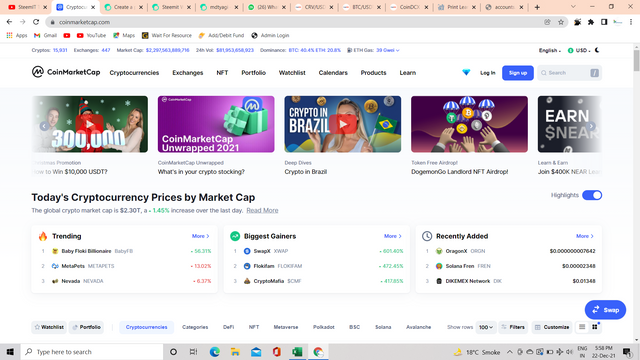Screen dimensions: 640x360
Task: Open the Customize columns button
Action: [552, 327]
